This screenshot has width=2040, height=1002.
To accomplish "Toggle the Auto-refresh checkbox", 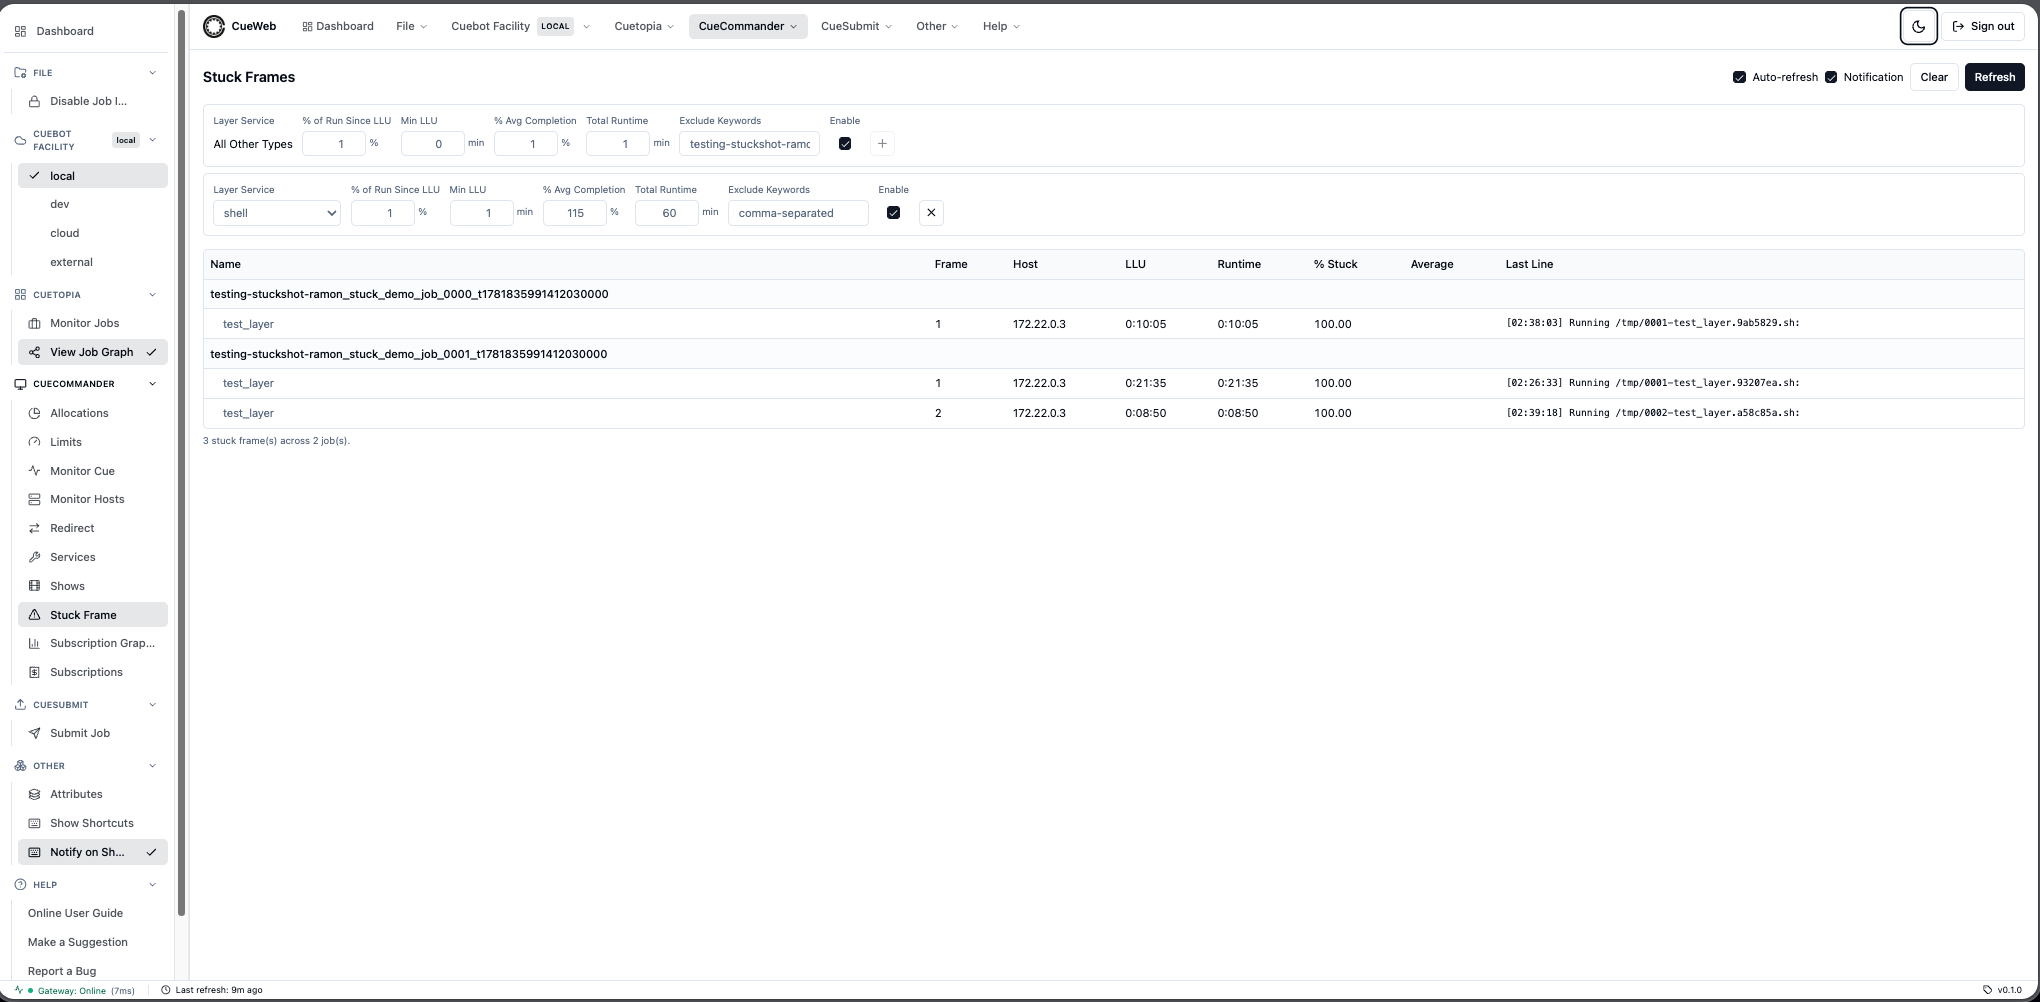I will pos(1739,77).
